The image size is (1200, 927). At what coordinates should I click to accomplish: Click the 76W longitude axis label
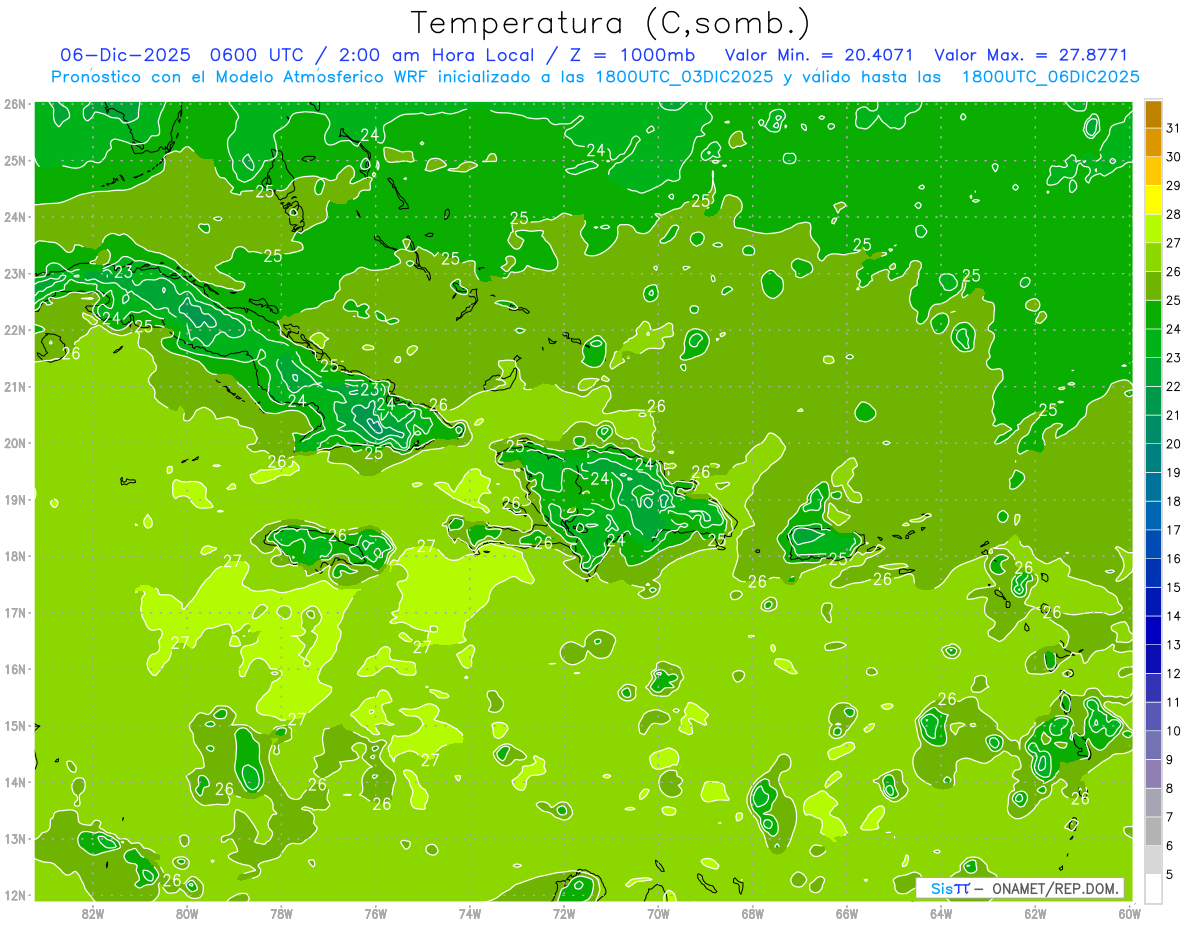(376, 913)
